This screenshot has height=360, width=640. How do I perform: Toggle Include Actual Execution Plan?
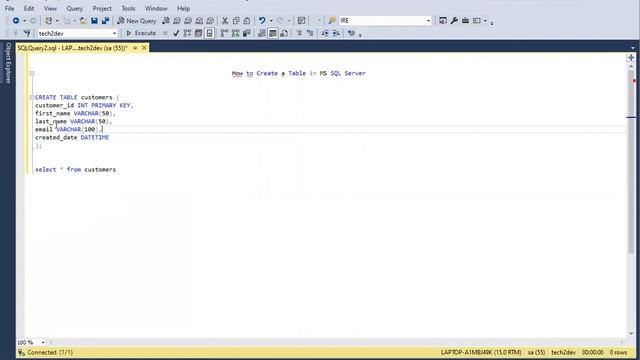[x=224, y=33]
